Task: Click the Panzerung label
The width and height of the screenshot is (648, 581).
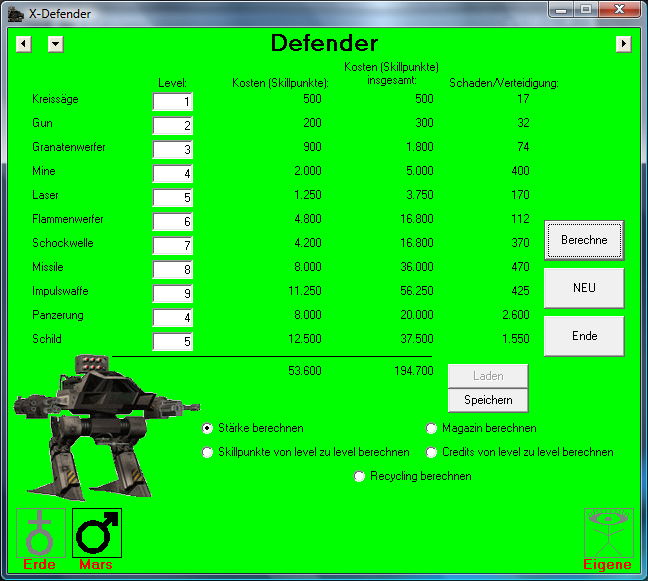Action: tap(58, 315)
